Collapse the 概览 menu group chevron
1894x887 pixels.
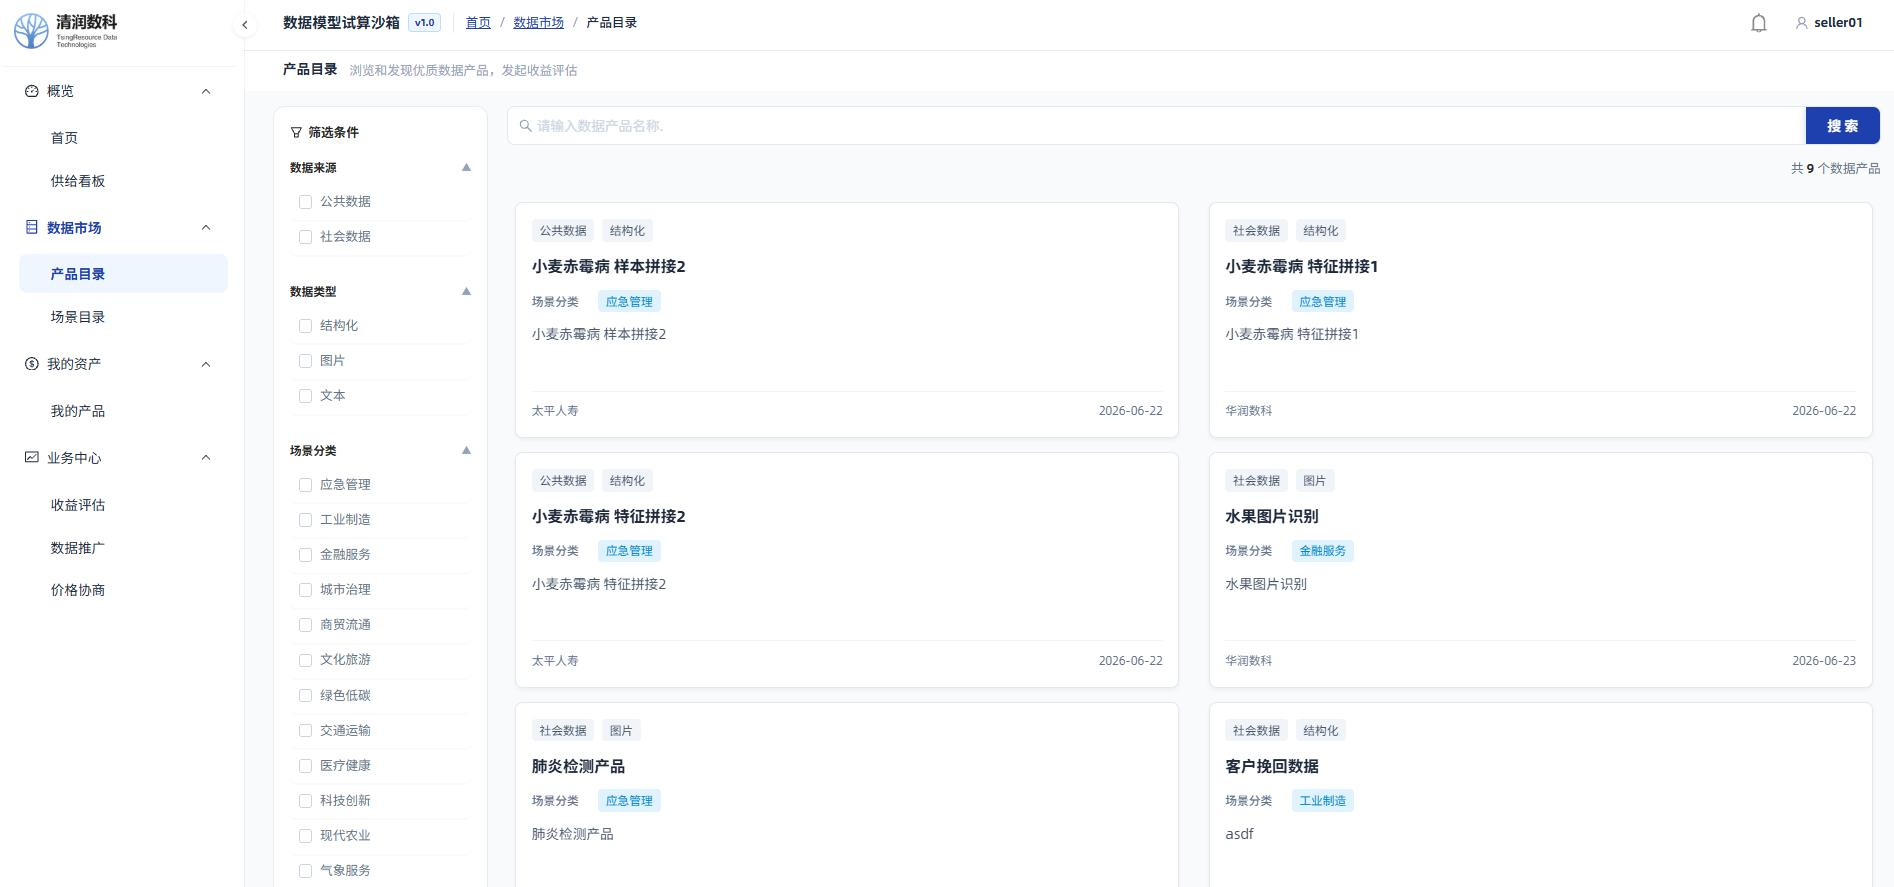206,91
